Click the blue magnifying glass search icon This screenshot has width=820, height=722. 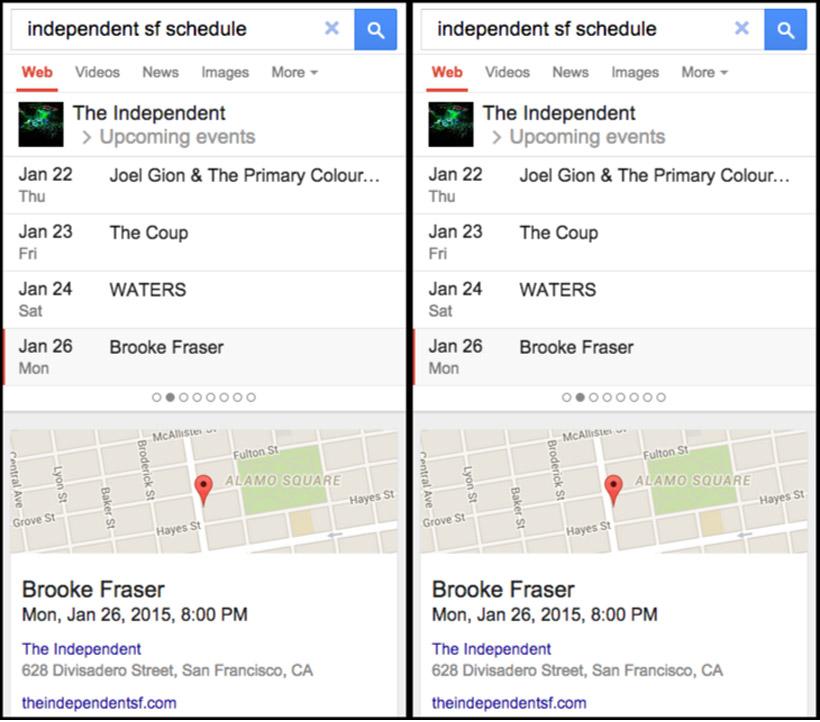coord(376,29)
